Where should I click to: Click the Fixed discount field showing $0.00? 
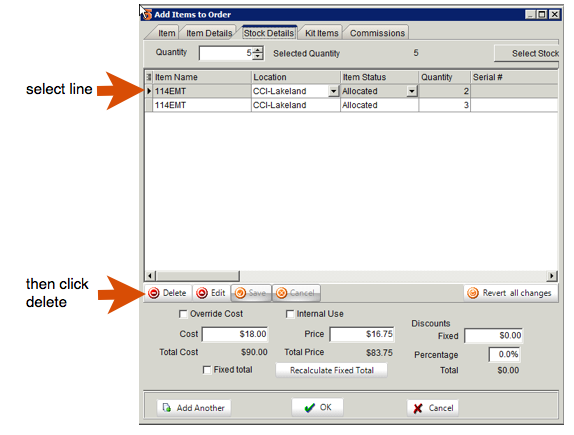[x=493, y=335]
